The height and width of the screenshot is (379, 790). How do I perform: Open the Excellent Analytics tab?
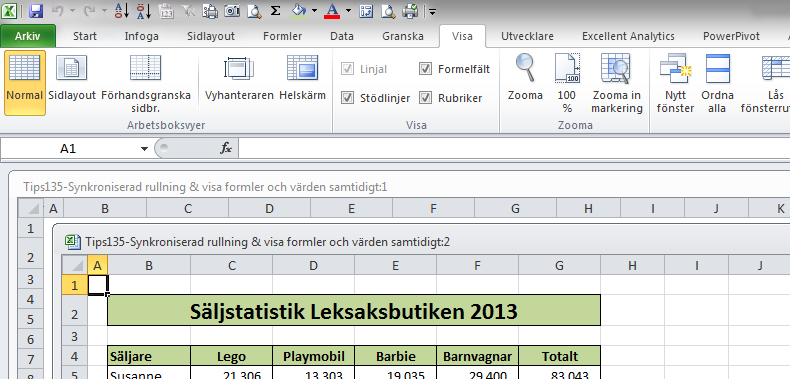628,36
